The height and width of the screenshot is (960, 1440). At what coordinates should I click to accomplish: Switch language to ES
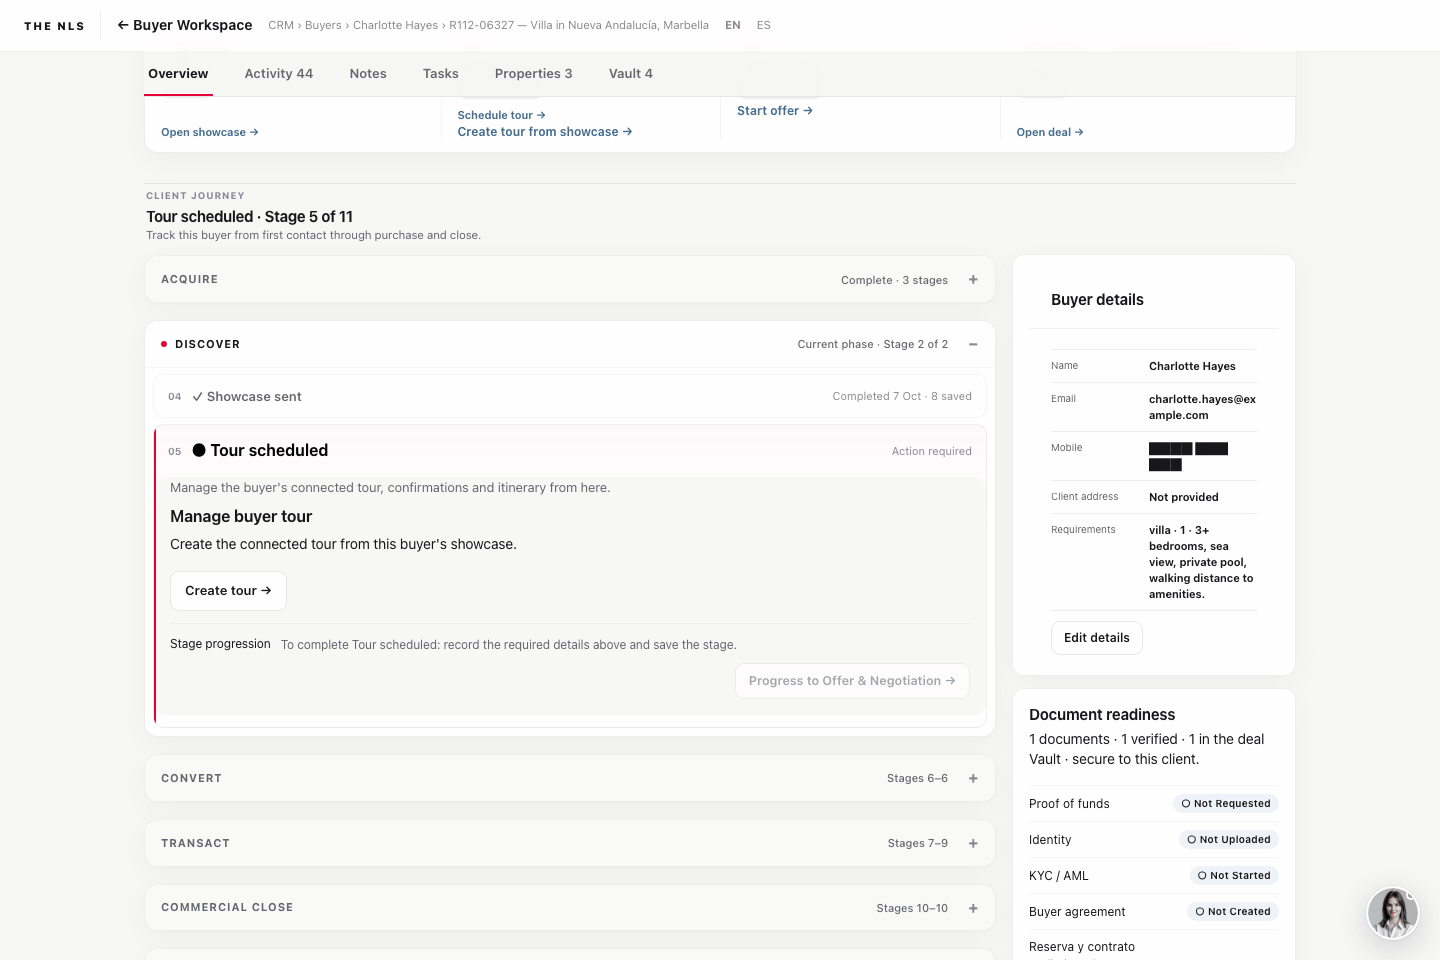coord(764,25)
